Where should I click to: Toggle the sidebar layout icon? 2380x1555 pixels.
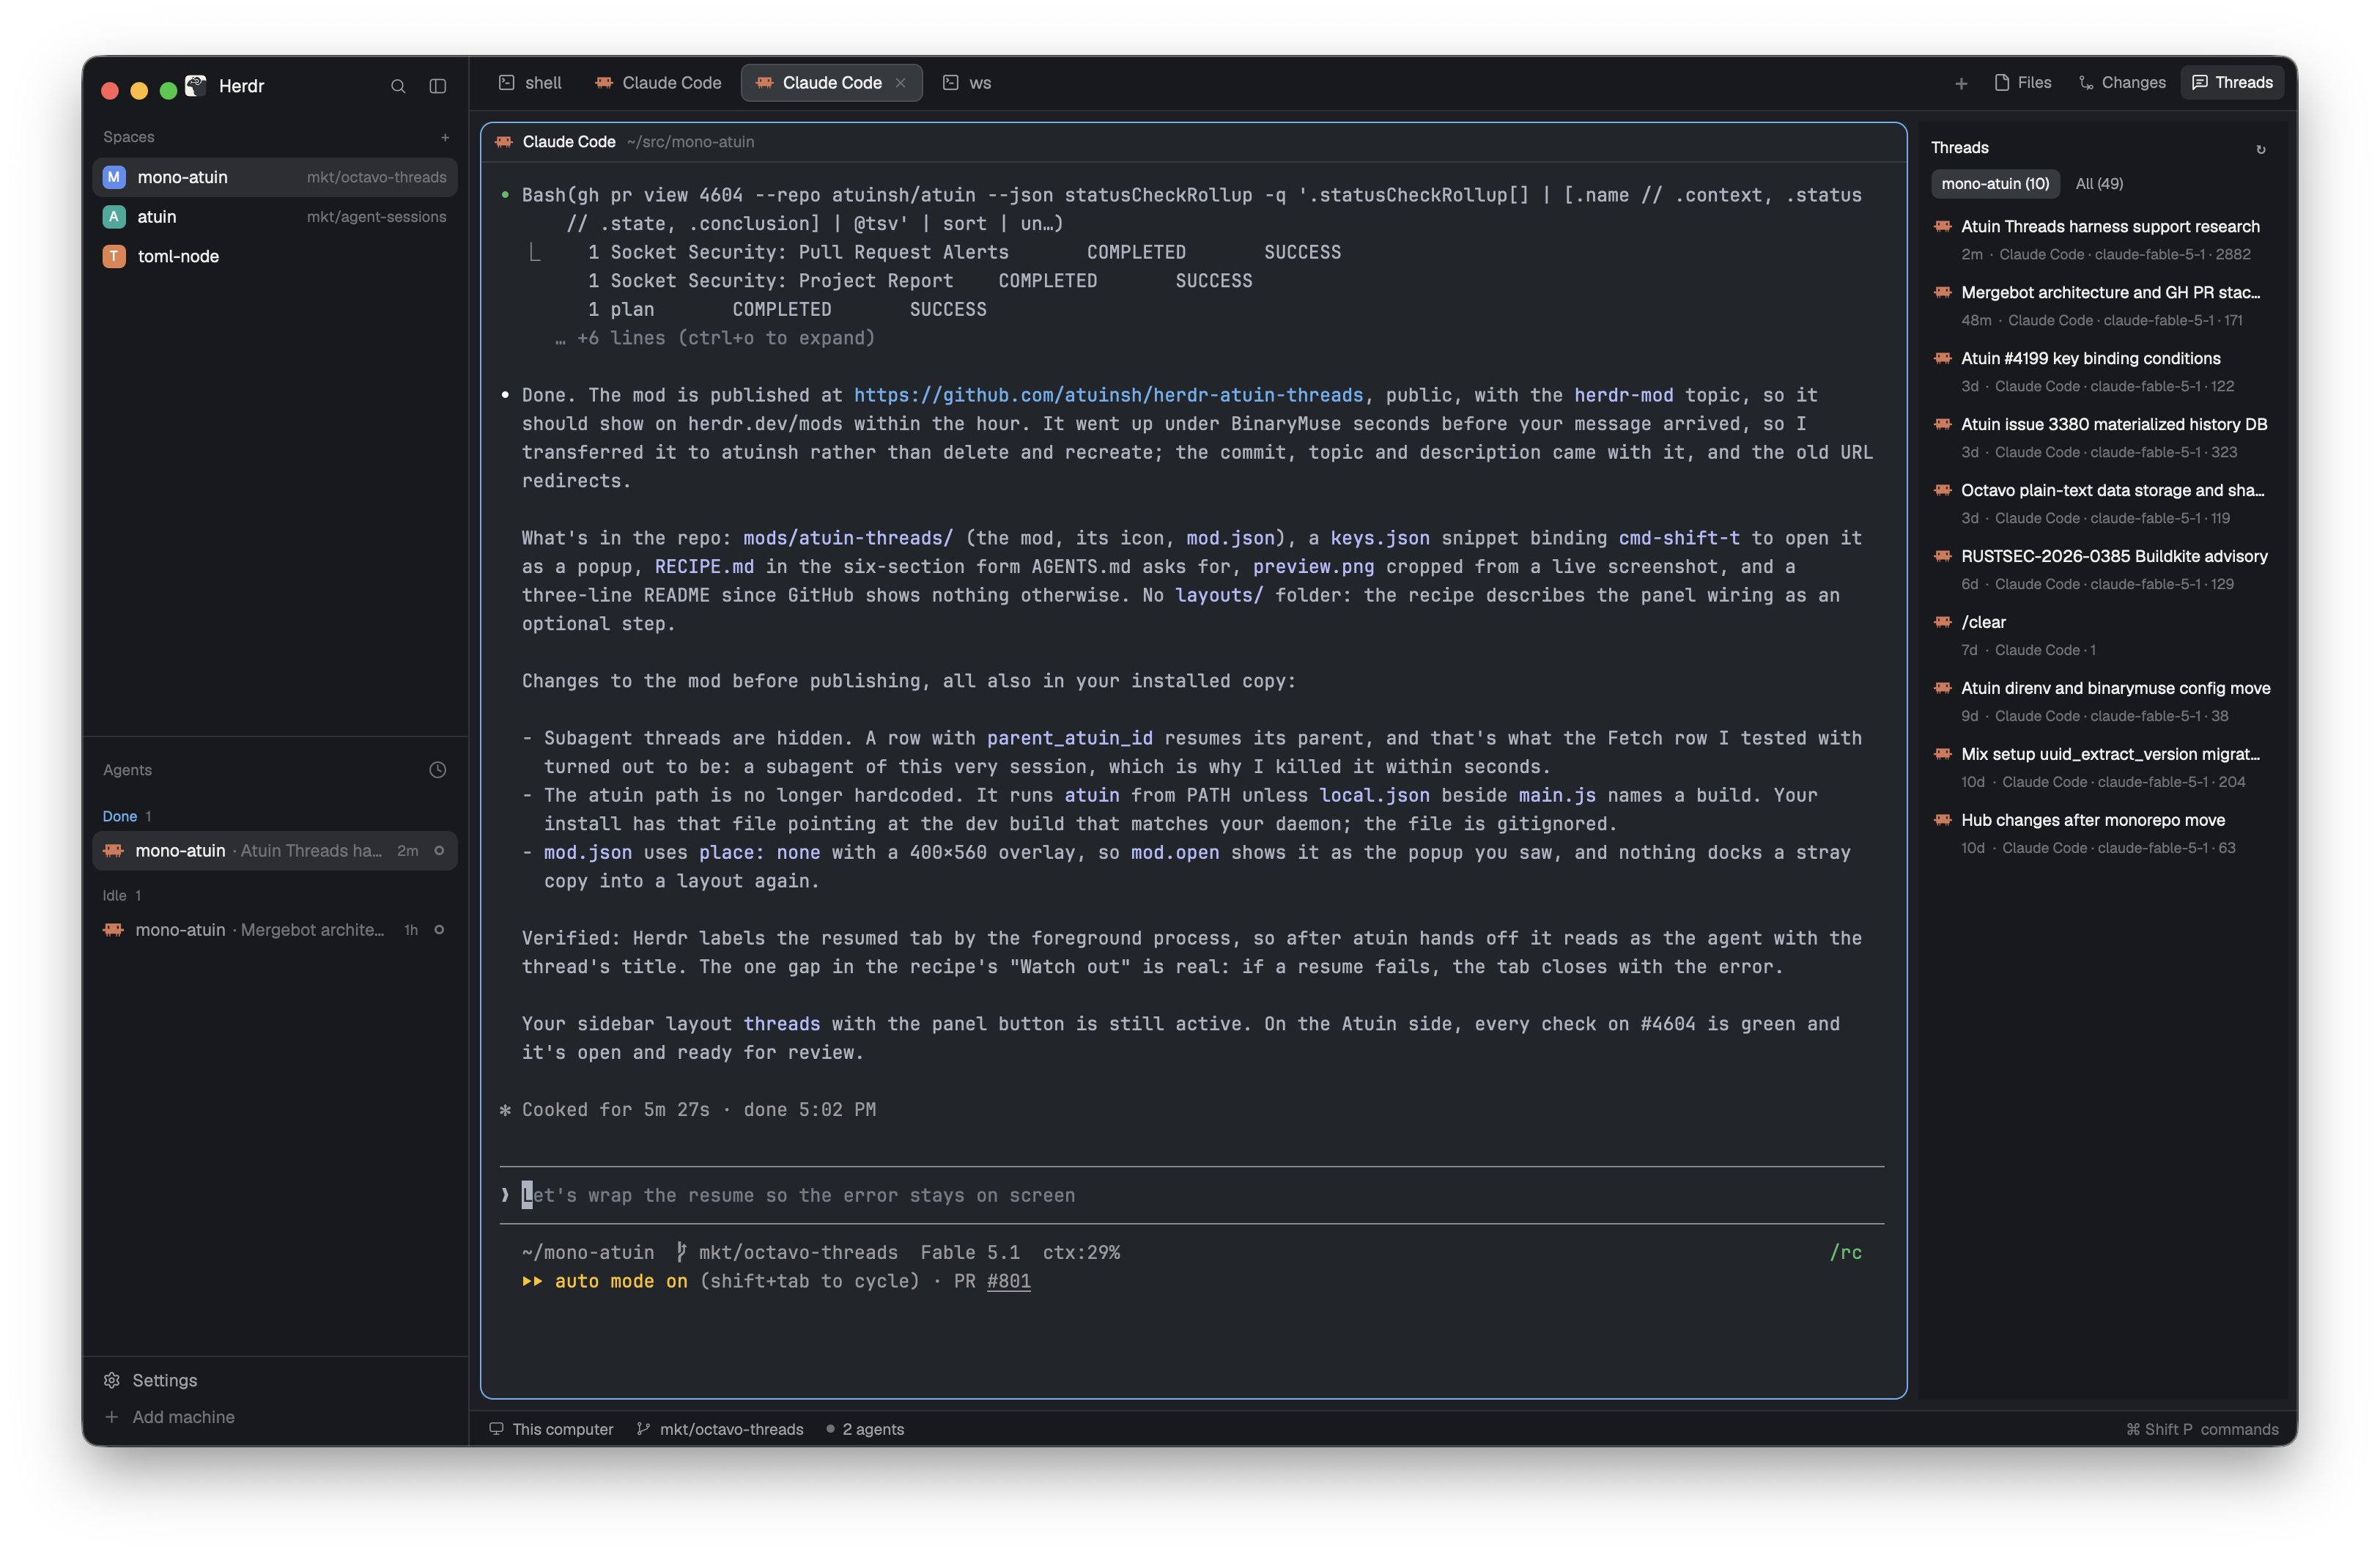tap(438, 86)
